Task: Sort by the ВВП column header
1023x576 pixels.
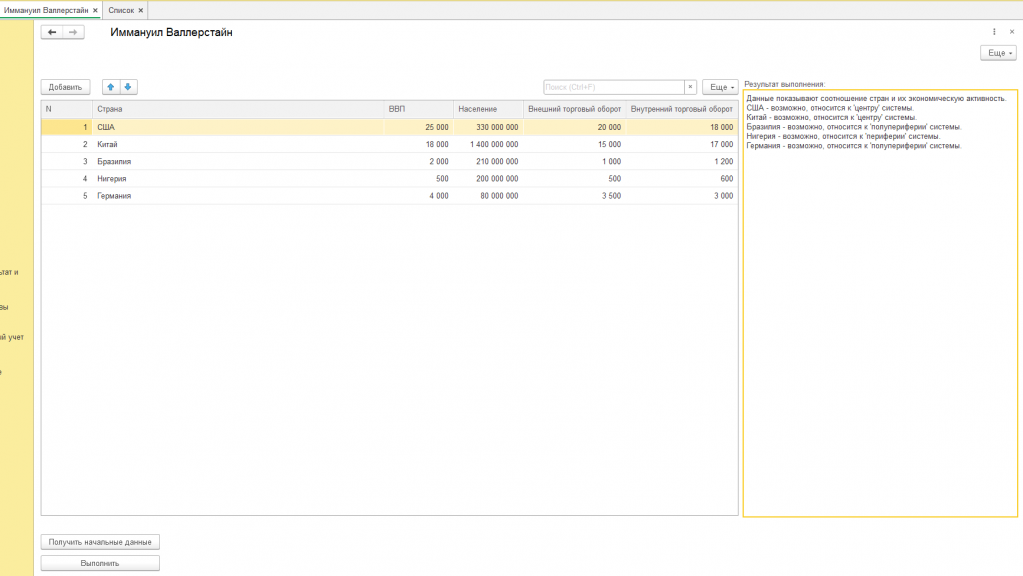Action: pyautogui.click(x=418, y=109)
